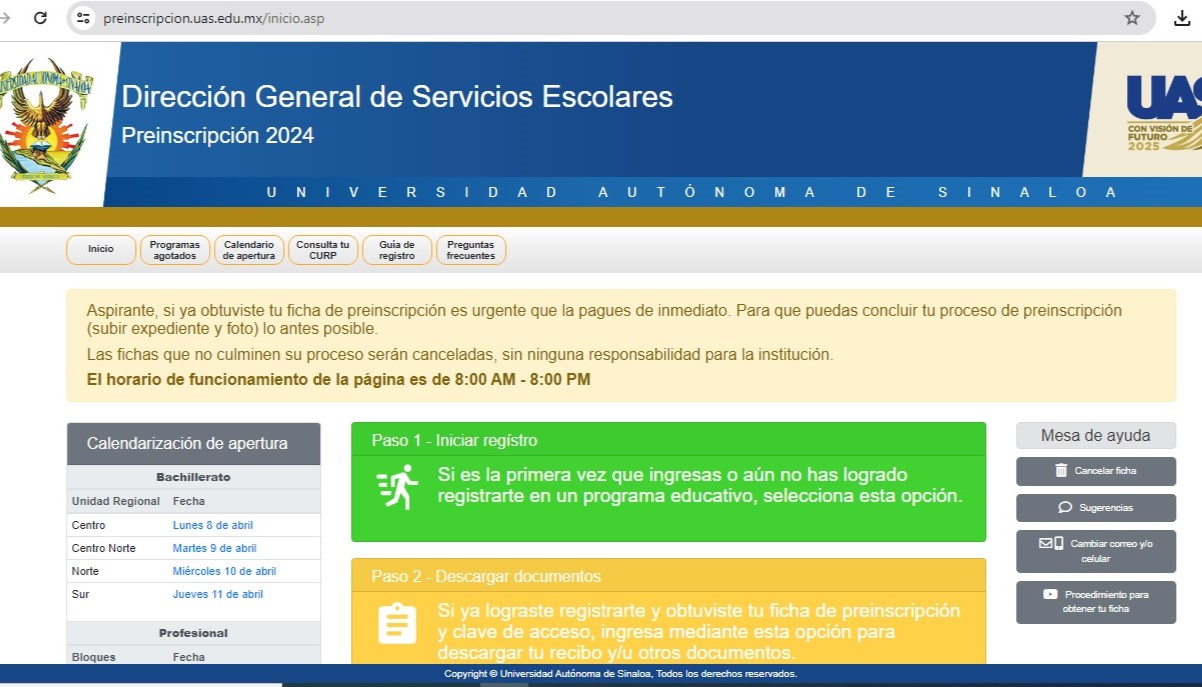Open the Sugerencias button
The height and width of the screenshot is (687, 1202).
point(1096,508)
